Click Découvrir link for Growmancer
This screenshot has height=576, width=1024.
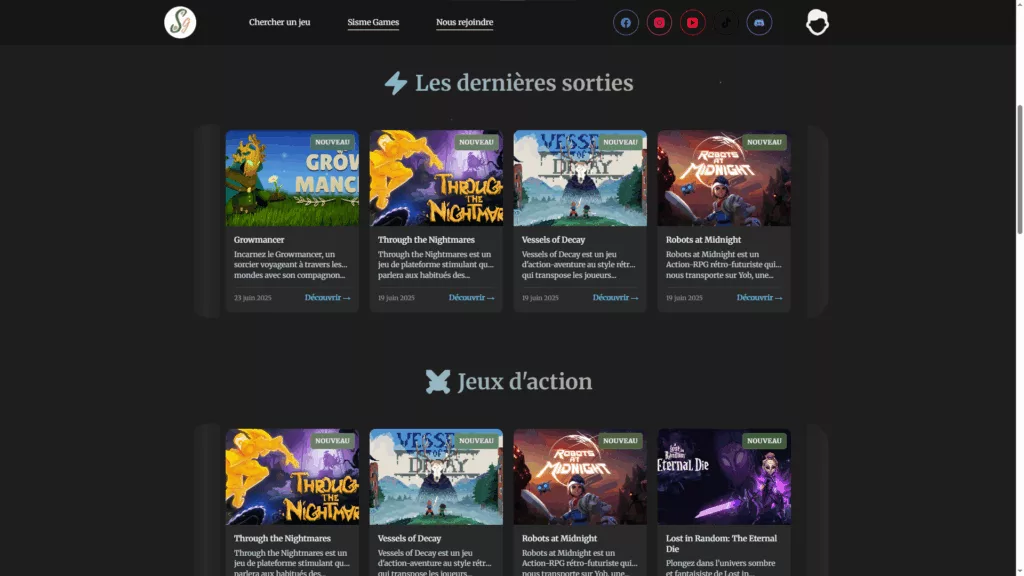click(328, 298)
